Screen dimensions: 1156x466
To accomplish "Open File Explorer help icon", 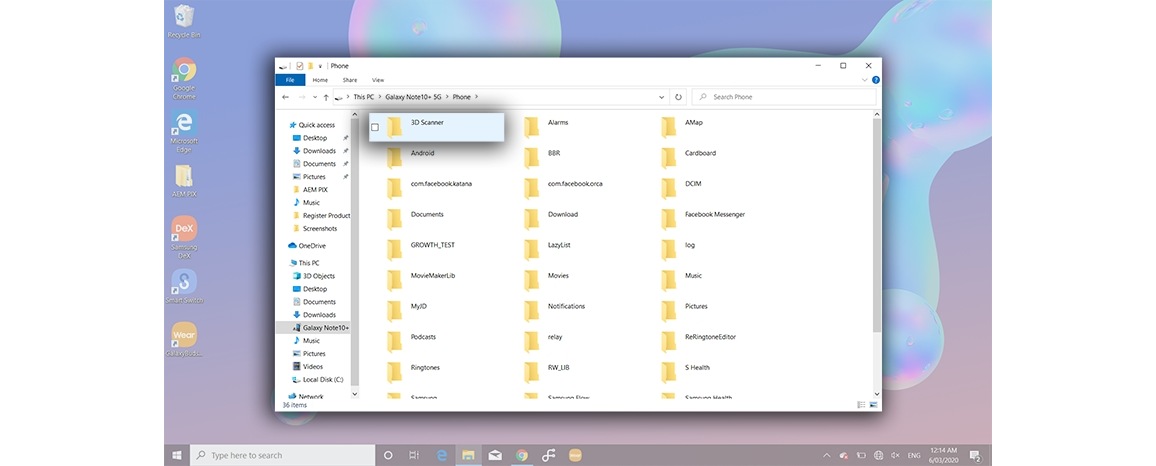I will (x=876, y=80).
